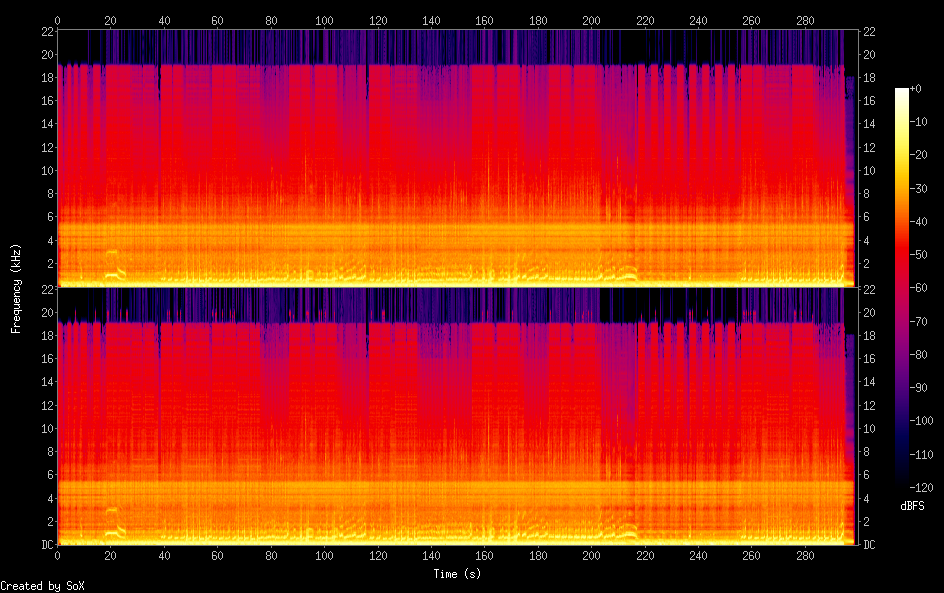Click the 100 tick on bottom time axis

(324, 554)
